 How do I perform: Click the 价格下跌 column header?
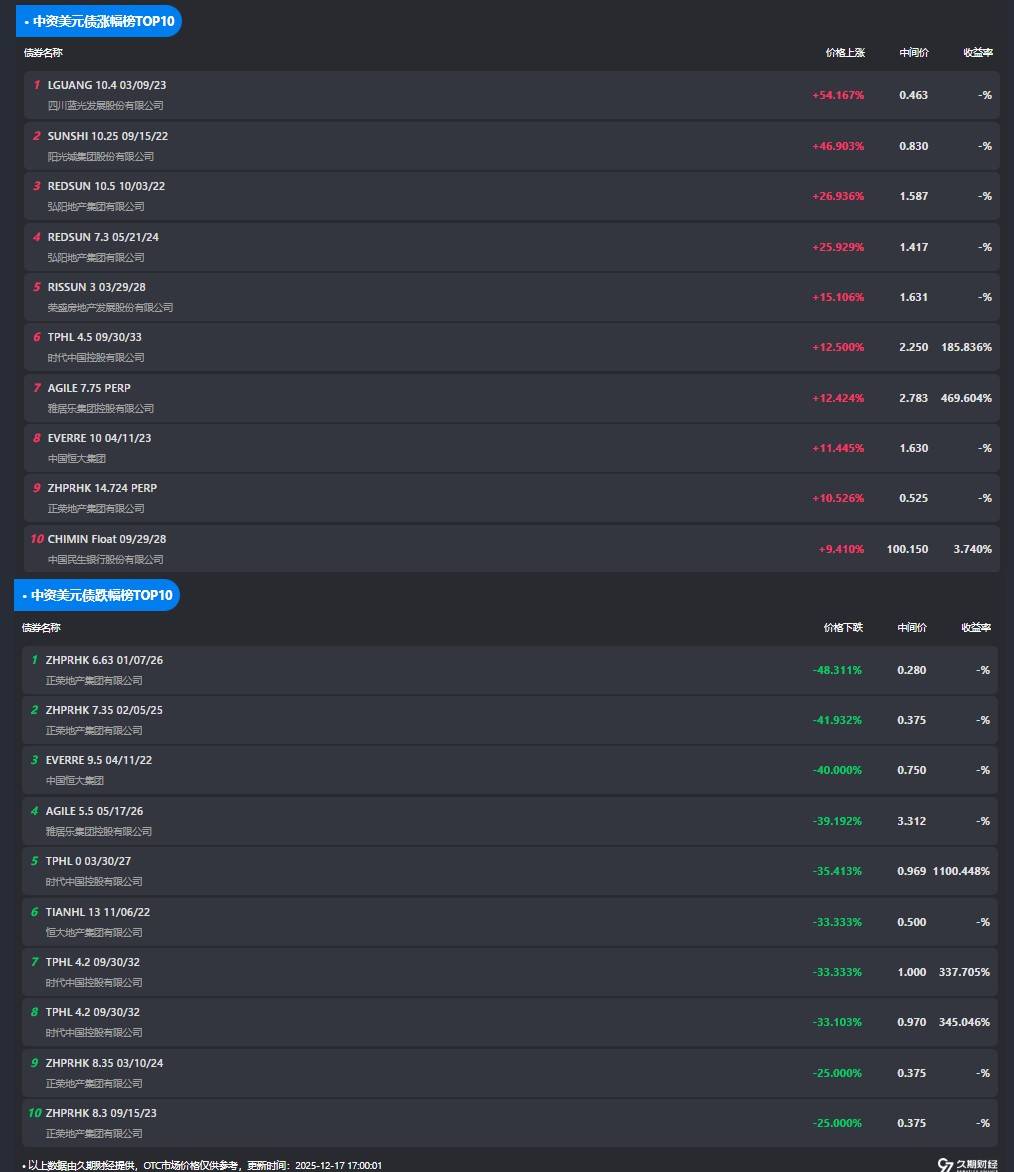[x=843, y=628]
